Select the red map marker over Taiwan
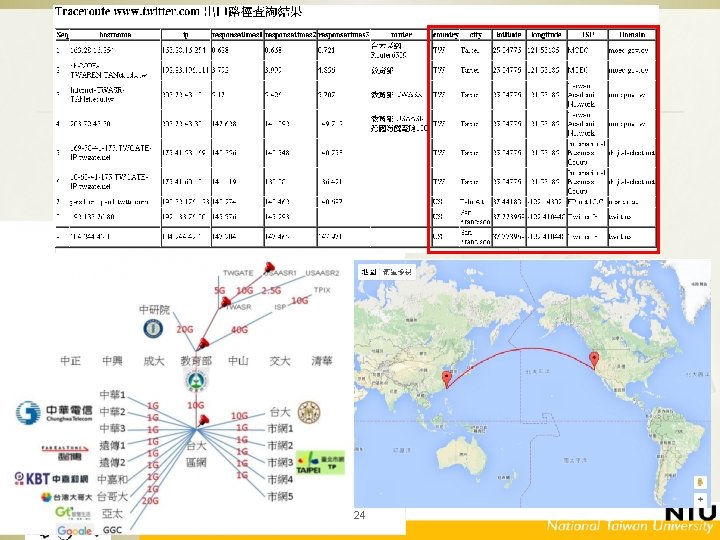The height and width of the screenshot is (540, 720). (446, 380)
